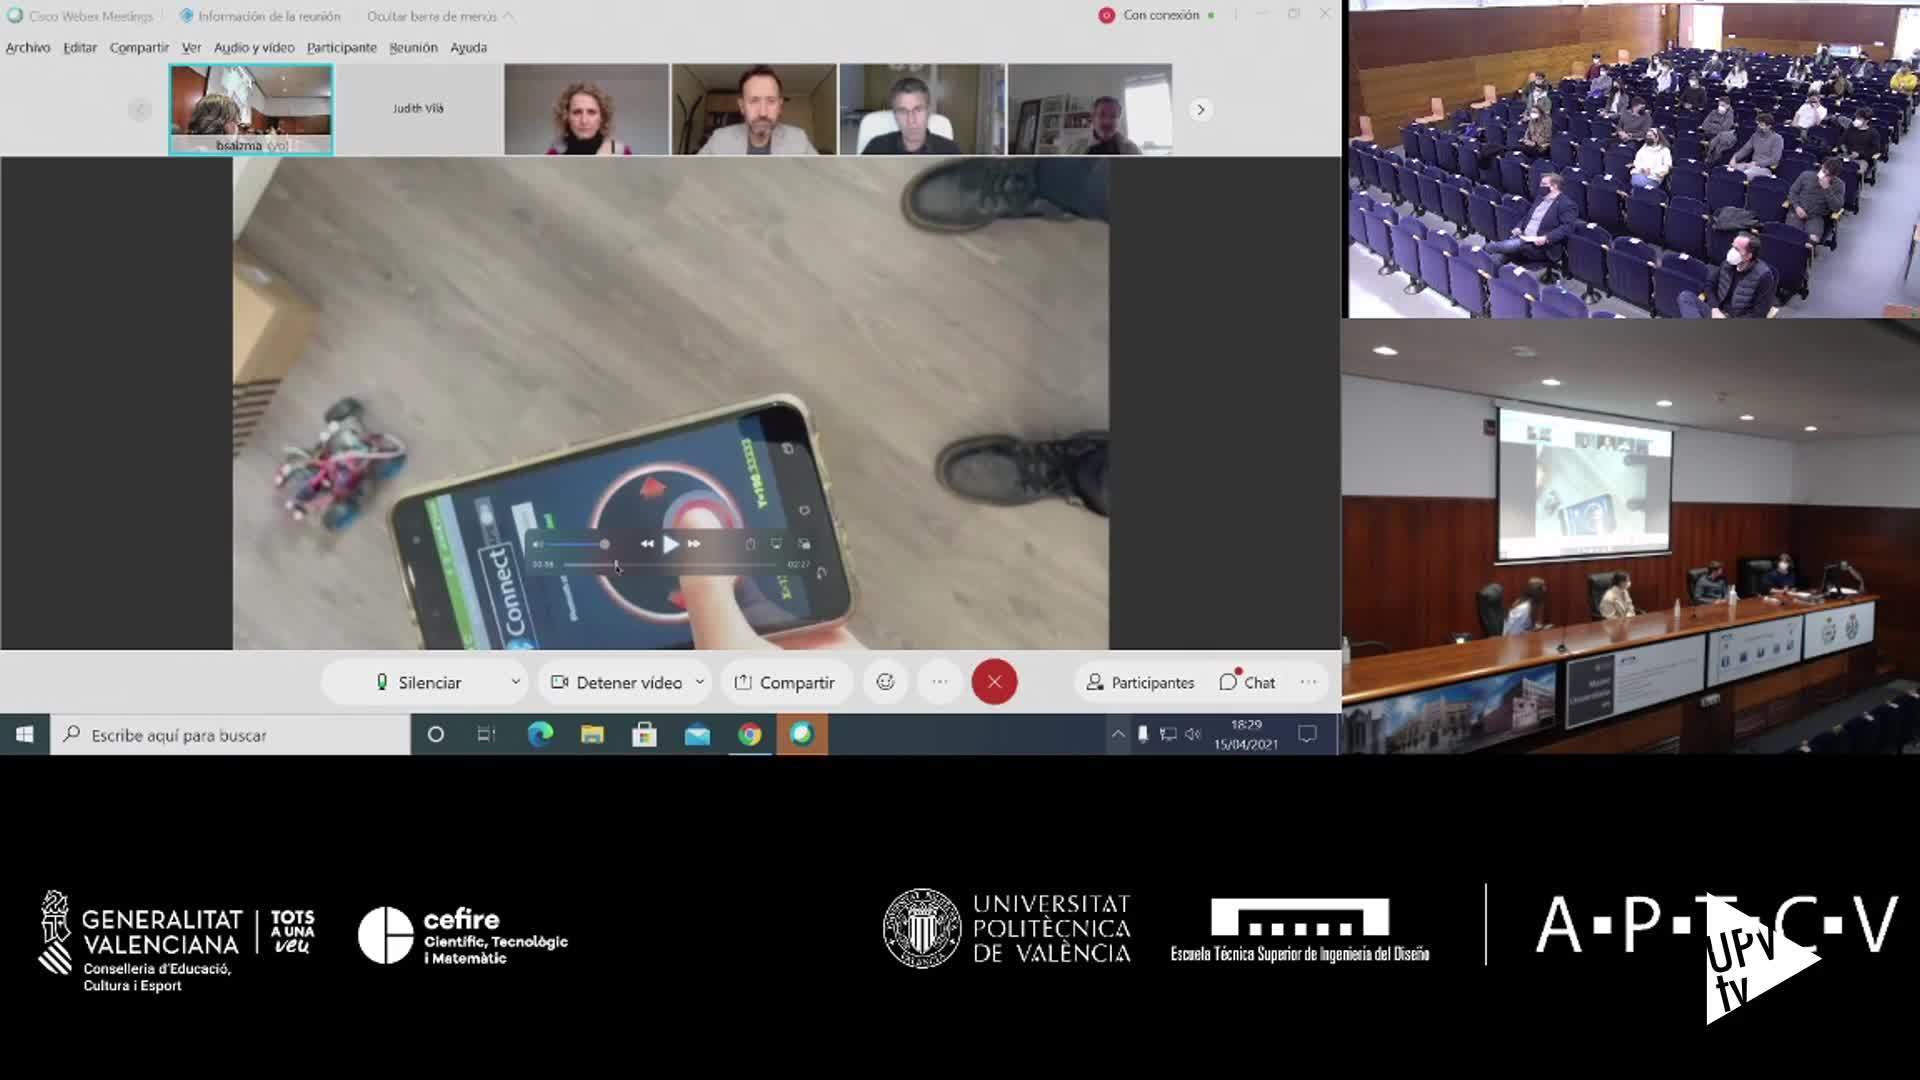Click the picture-in-picture icon in video player

pyautogui.click(x=804, y=544)
